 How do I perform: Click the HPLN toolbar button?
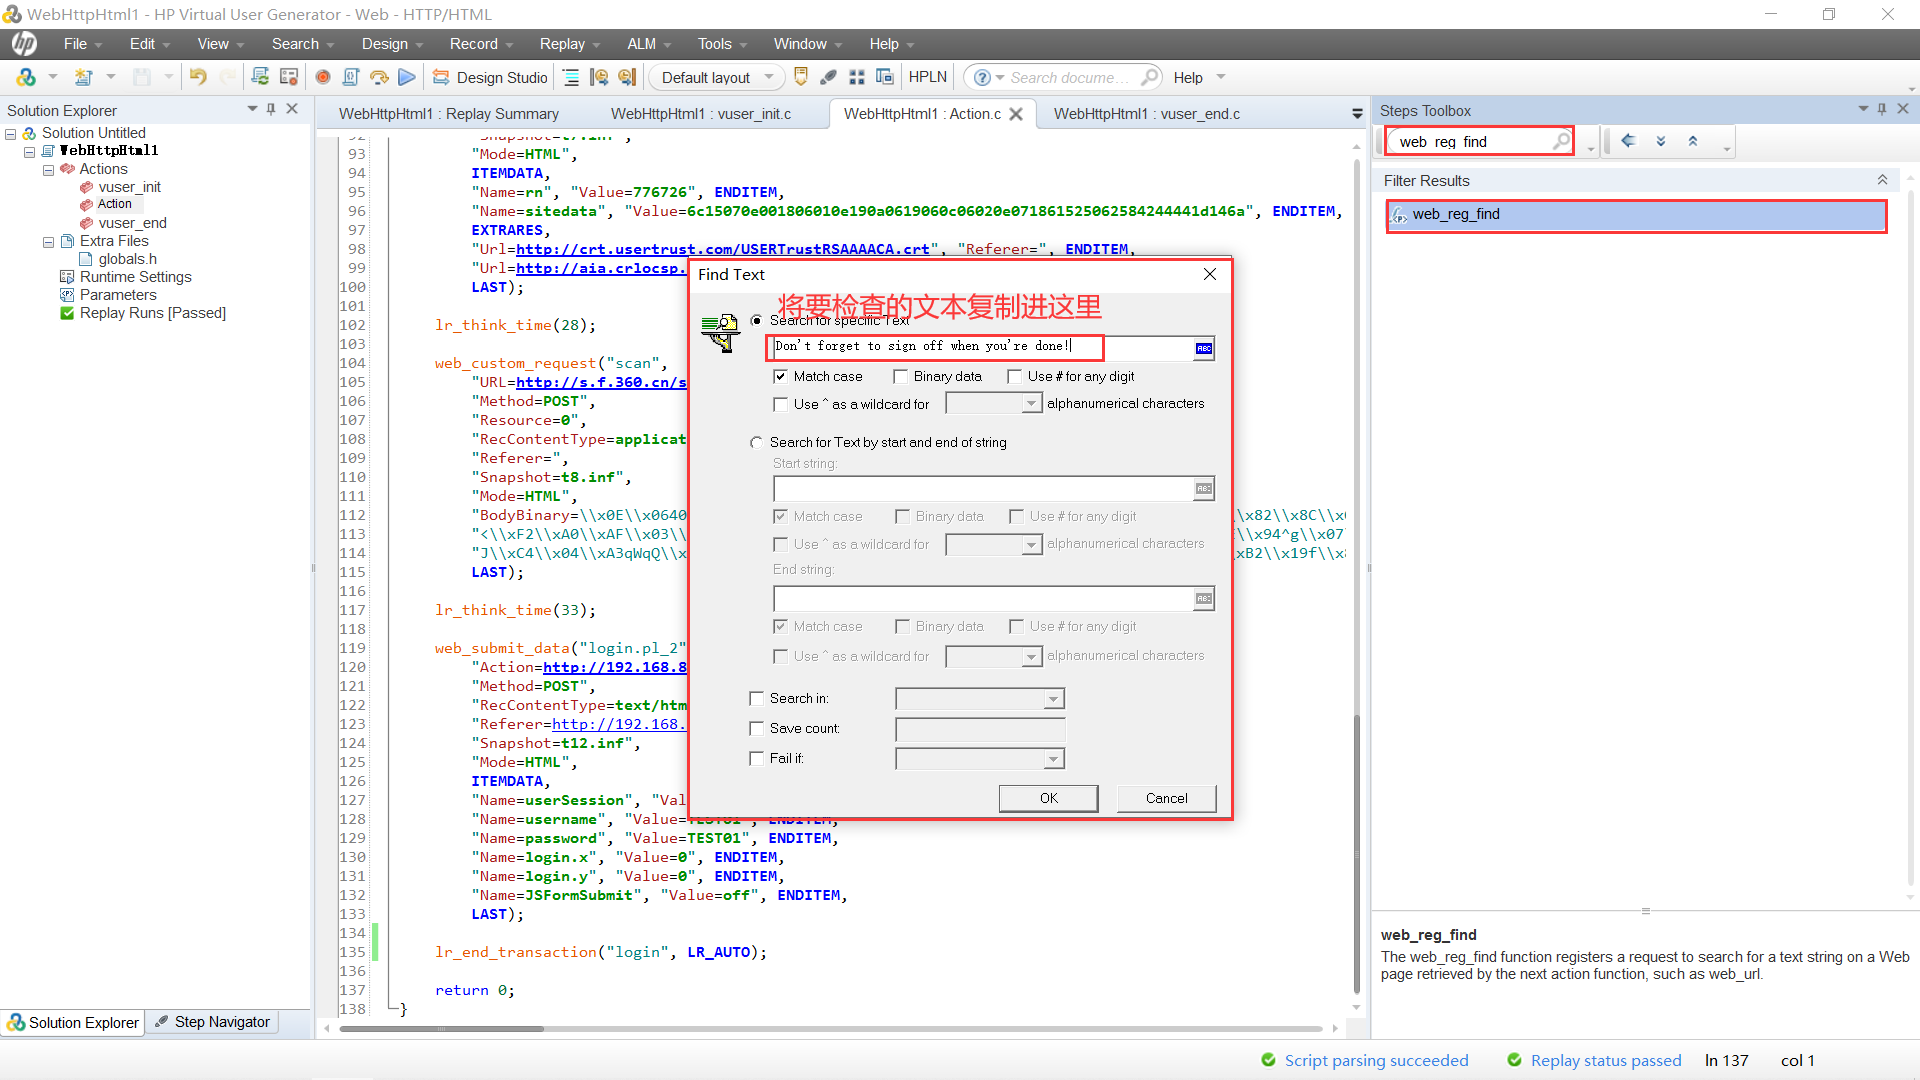[x=927, y=77]
